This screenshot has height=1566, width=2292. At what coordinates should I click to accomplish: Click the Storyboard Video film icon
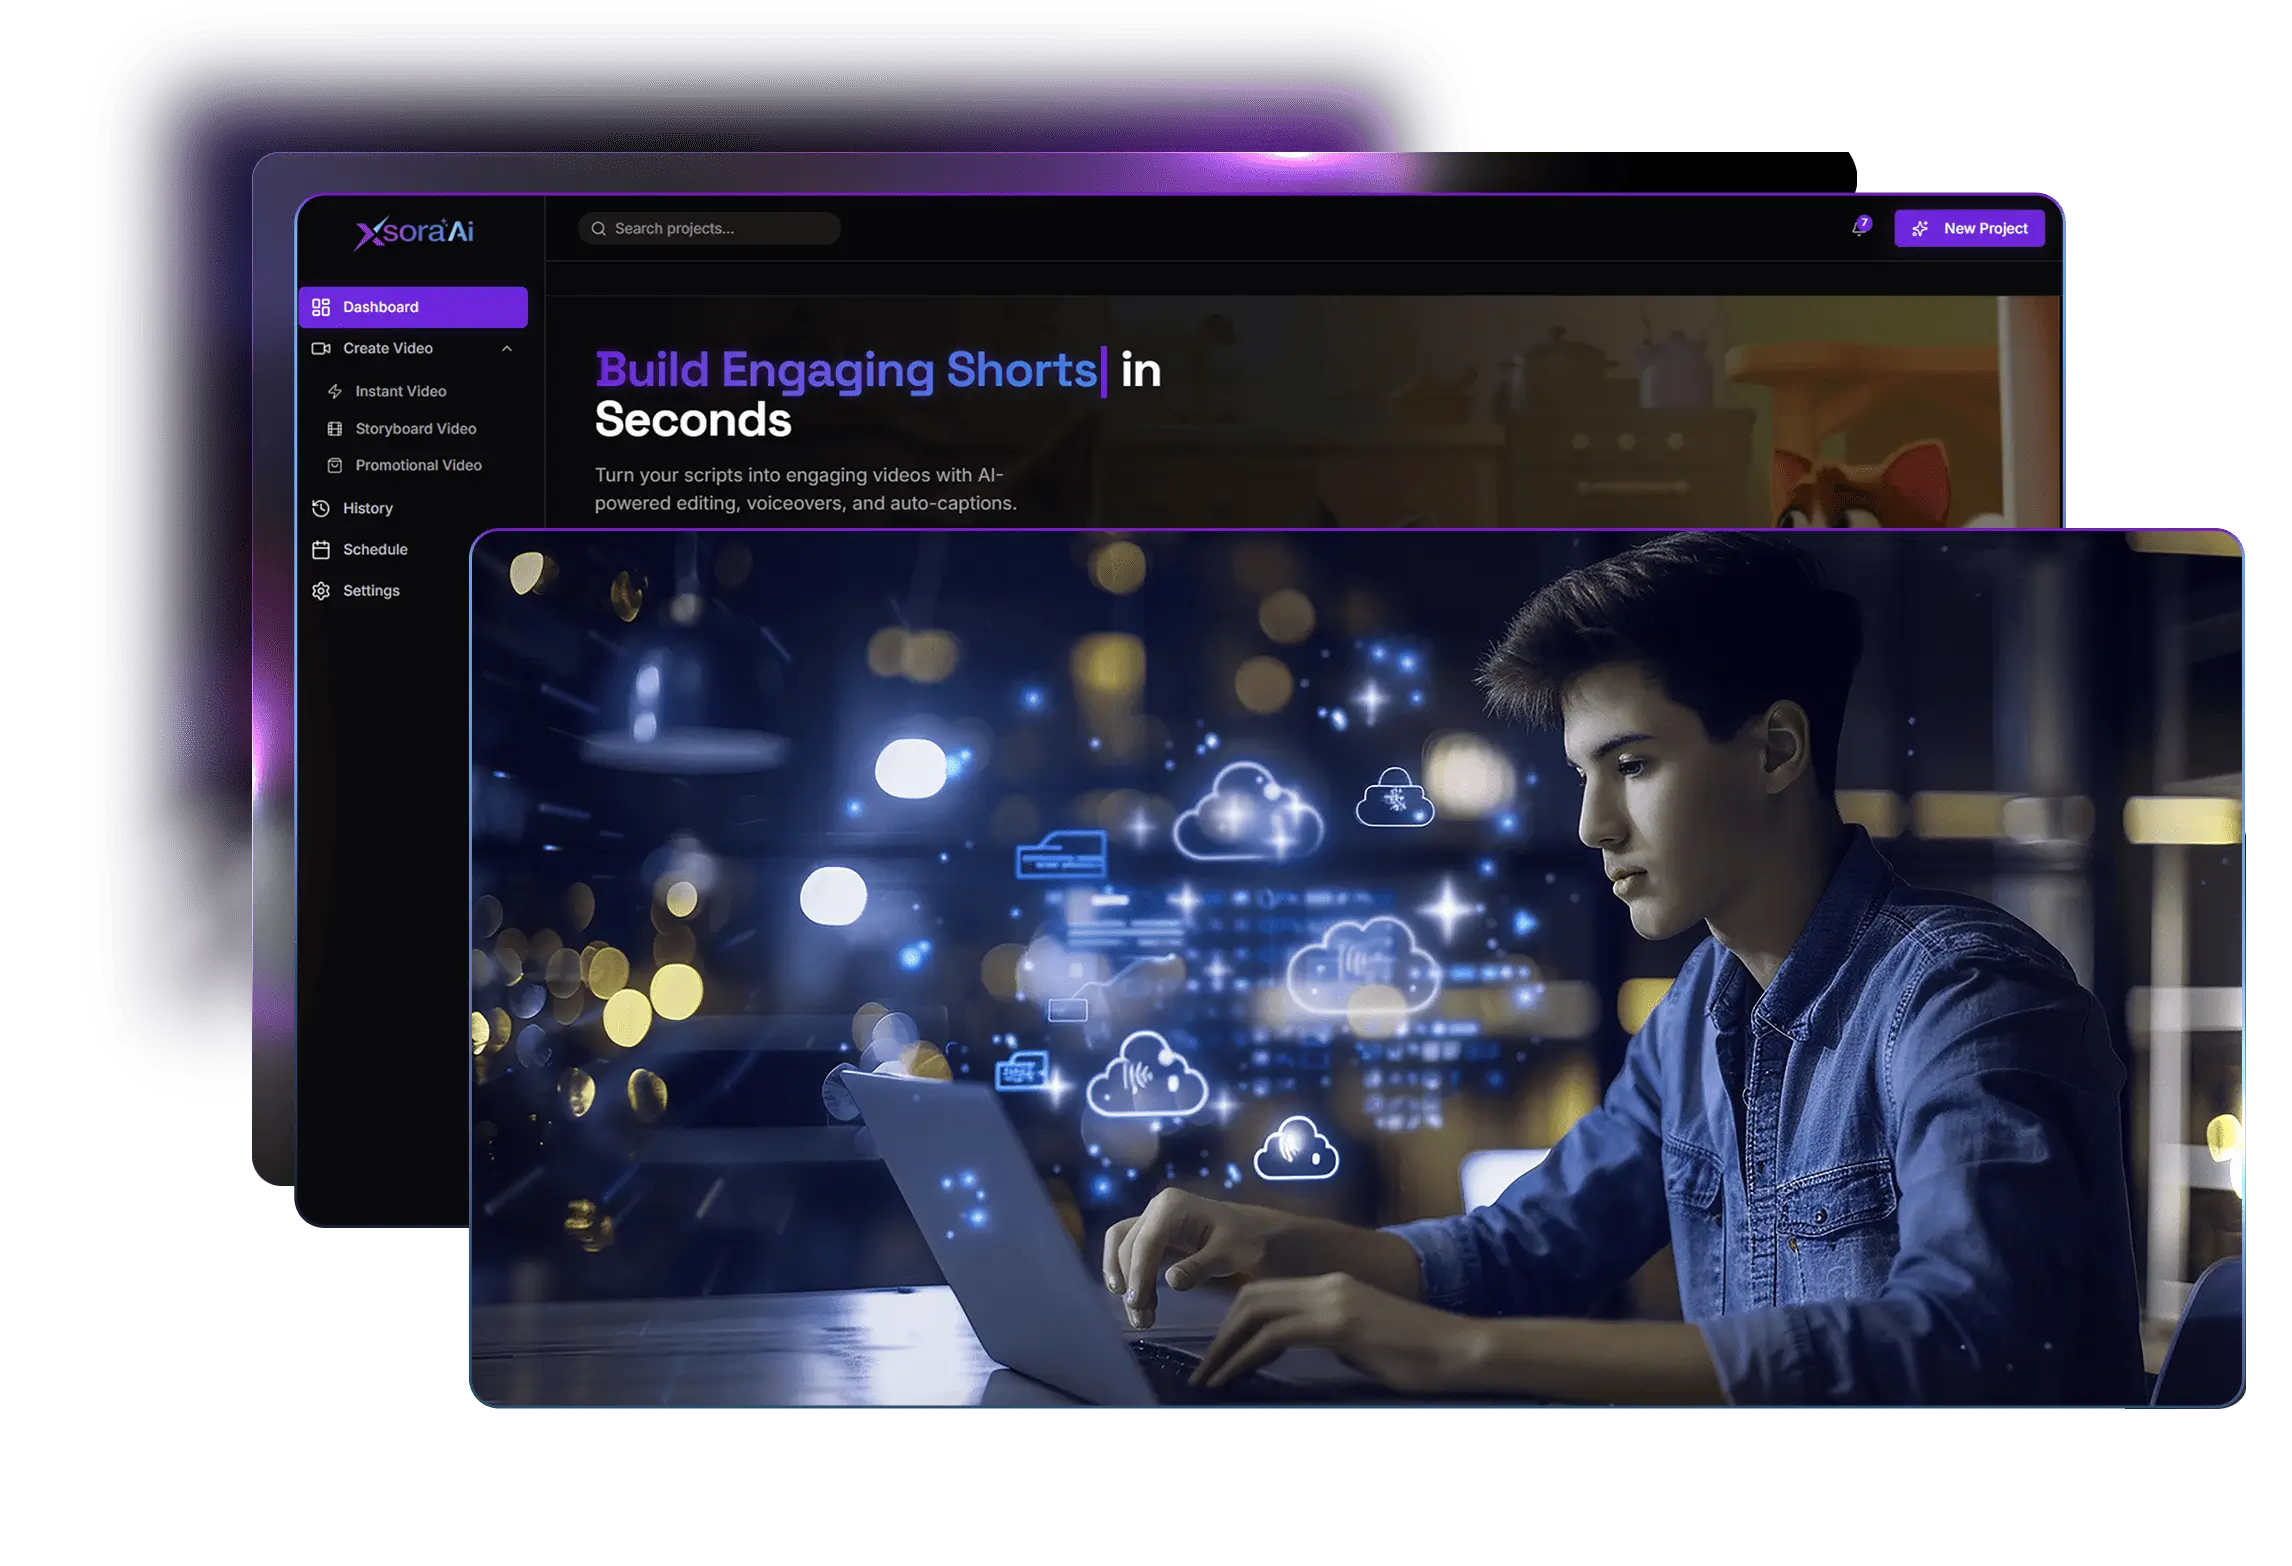click(x=335, y=428)
